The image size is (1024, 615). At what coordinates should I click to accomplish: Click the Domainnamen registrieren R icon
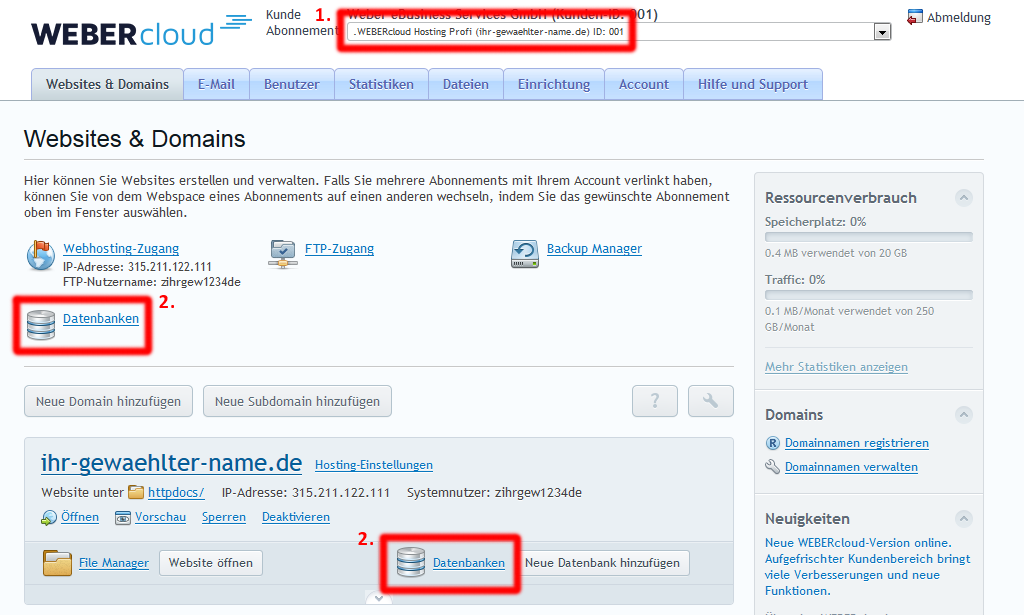tap(773, 443)
